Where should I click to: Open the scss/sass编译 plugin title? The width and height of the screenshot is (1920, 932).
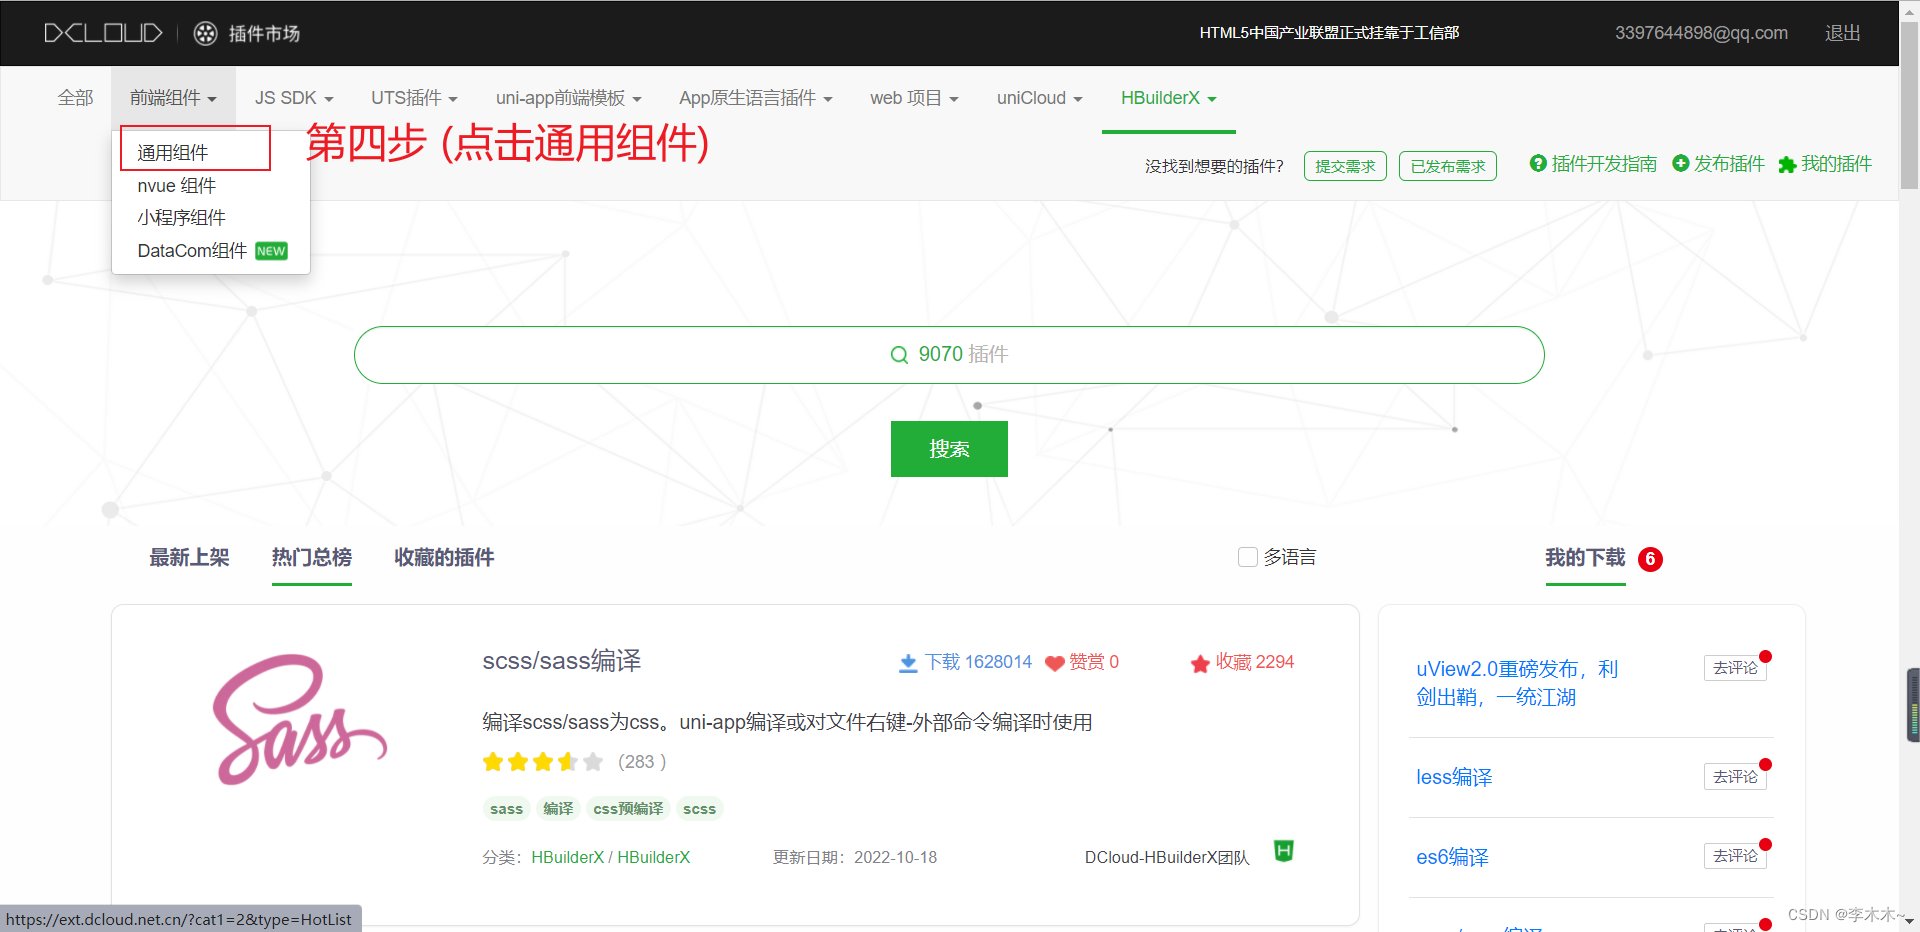(x=562, y=661)
